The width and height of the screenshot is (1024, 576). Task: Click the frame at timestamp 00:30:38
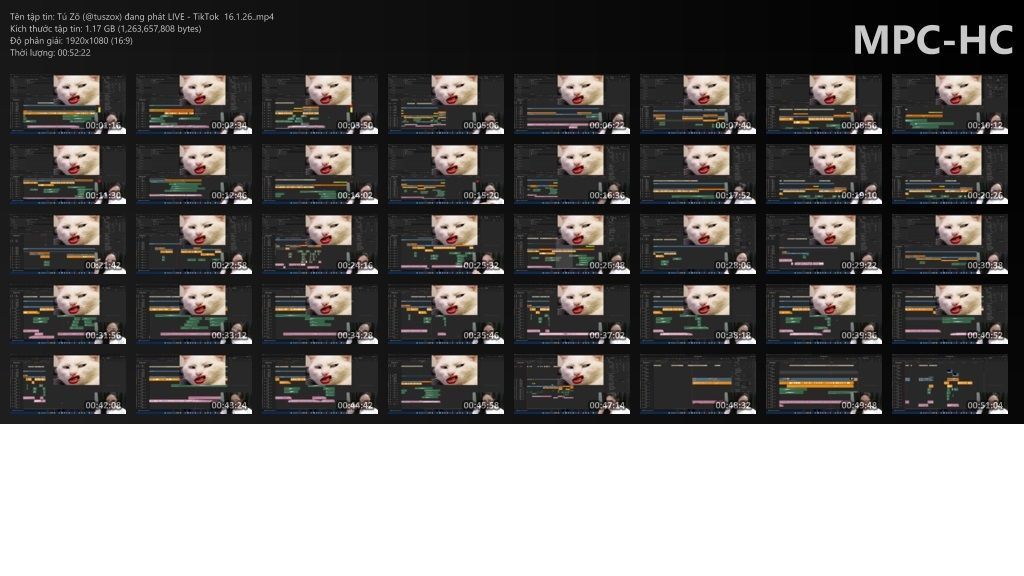(x=950, y=244)
